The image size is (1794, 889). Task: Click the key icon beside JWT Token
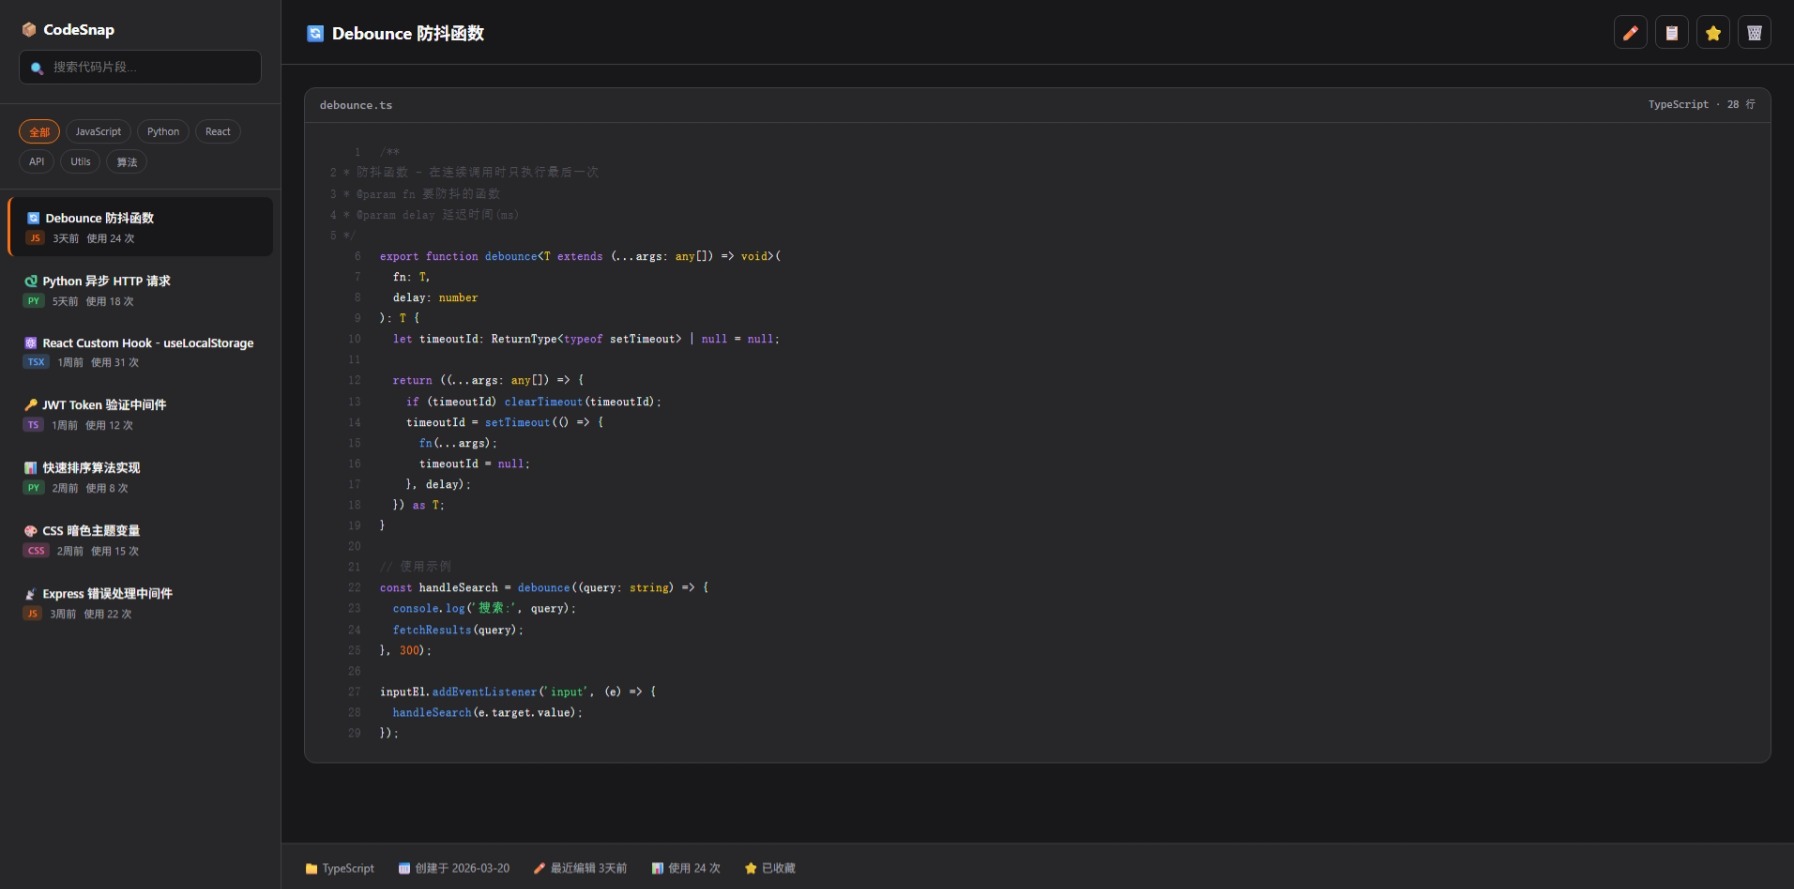pos(31,405)
